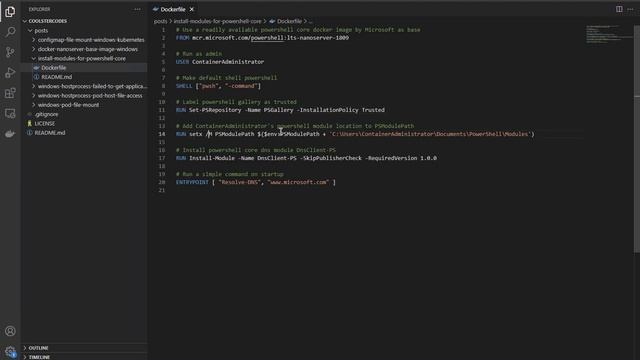The height and width of the screenshot is (360, 640).
Task: Split the editor to the right
Action: pyautogui.click(x=619, y=9)
